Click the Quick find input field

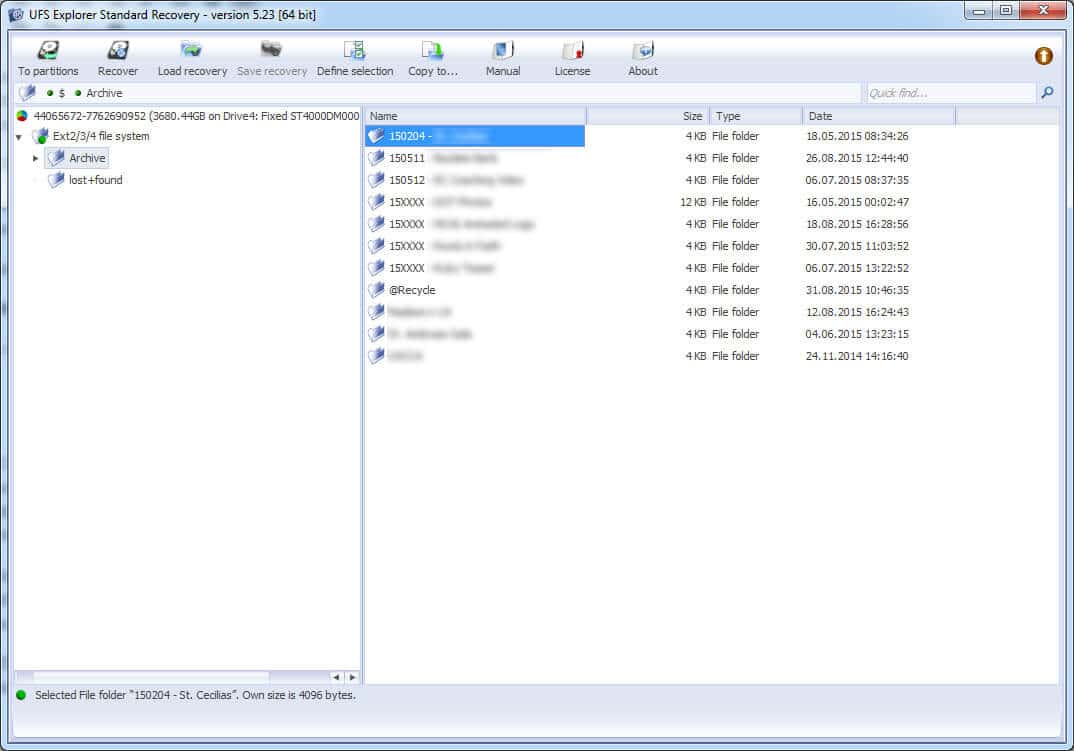[950, 93]
